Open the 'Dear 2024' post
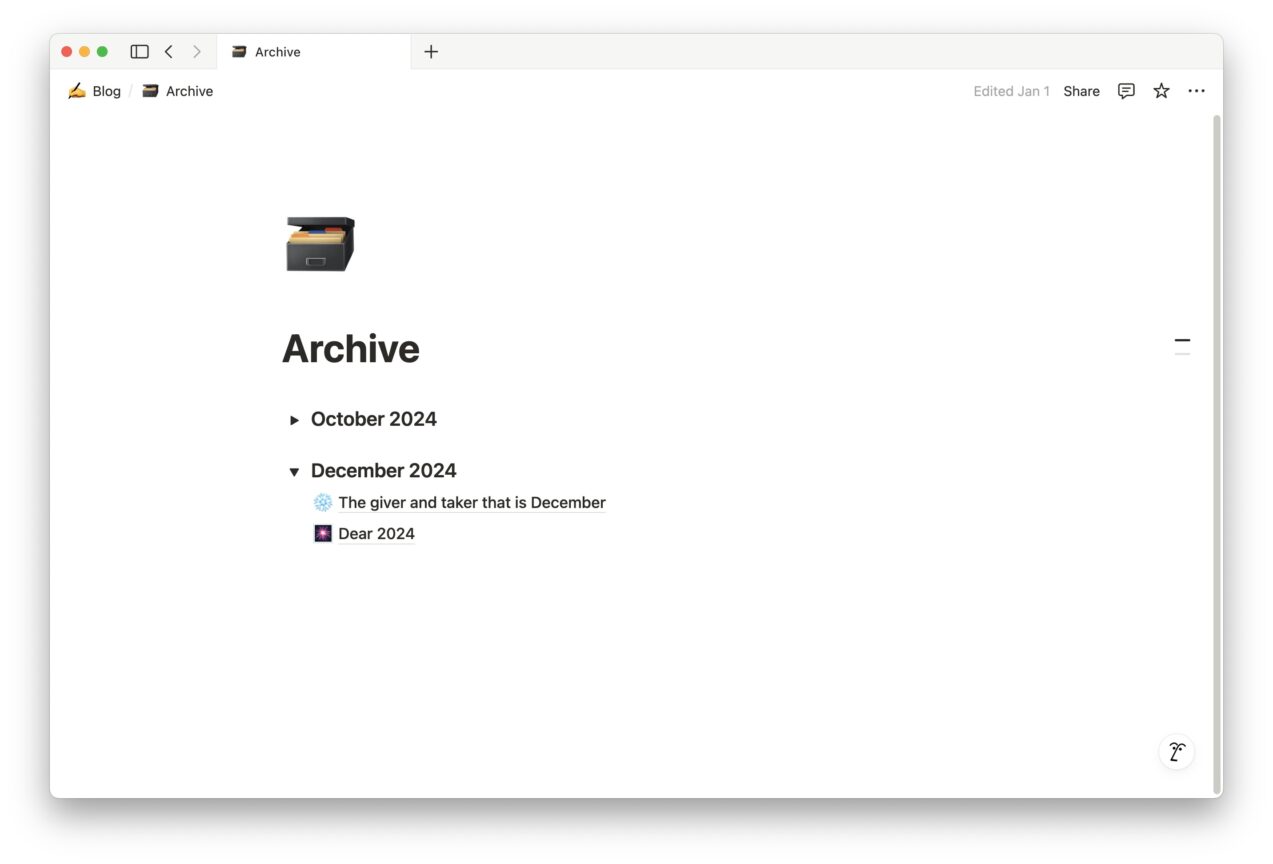The image size is (1273, 864). pyautogui.click(x=376, y=533)
